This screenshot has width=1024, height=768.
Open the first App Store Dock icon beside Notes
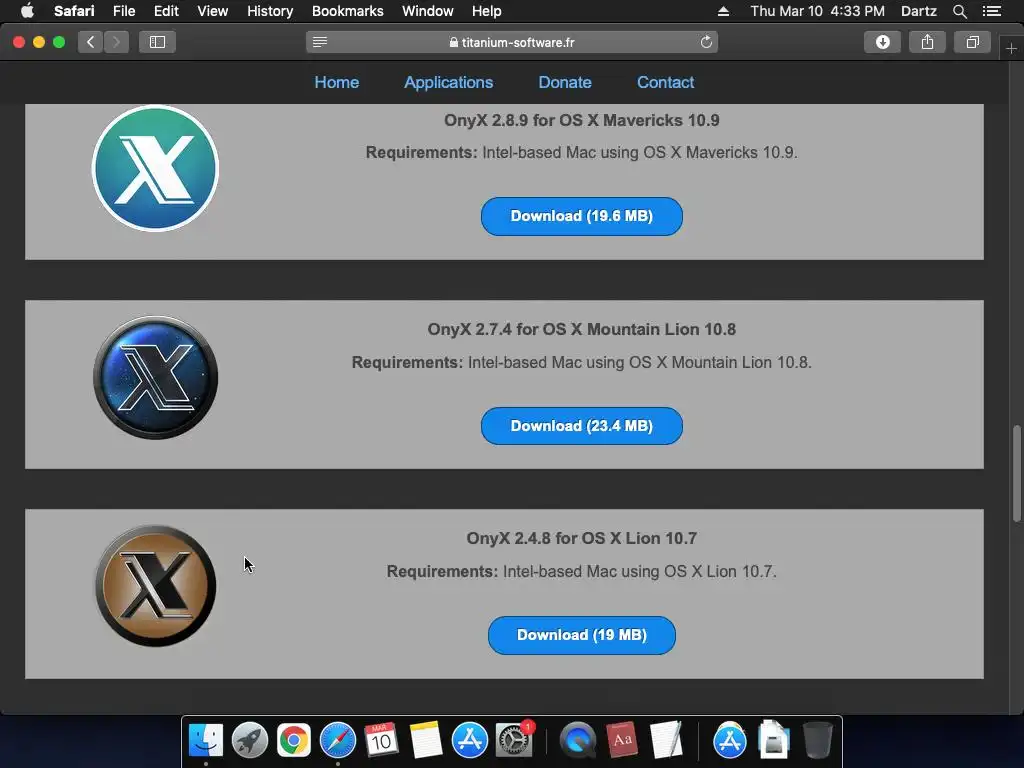pyautogui.click(x=470, y=740)
